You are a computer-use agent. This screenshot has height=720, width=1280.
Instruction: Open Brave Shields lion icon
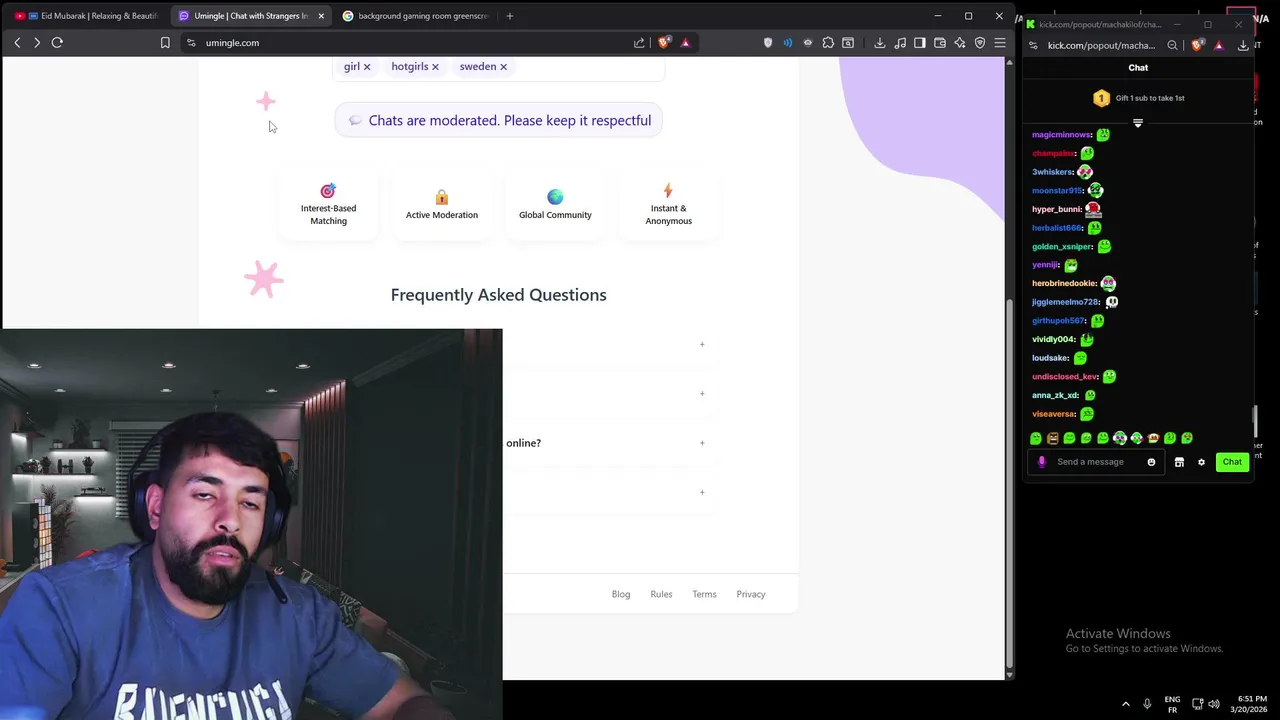coord(665,43)
